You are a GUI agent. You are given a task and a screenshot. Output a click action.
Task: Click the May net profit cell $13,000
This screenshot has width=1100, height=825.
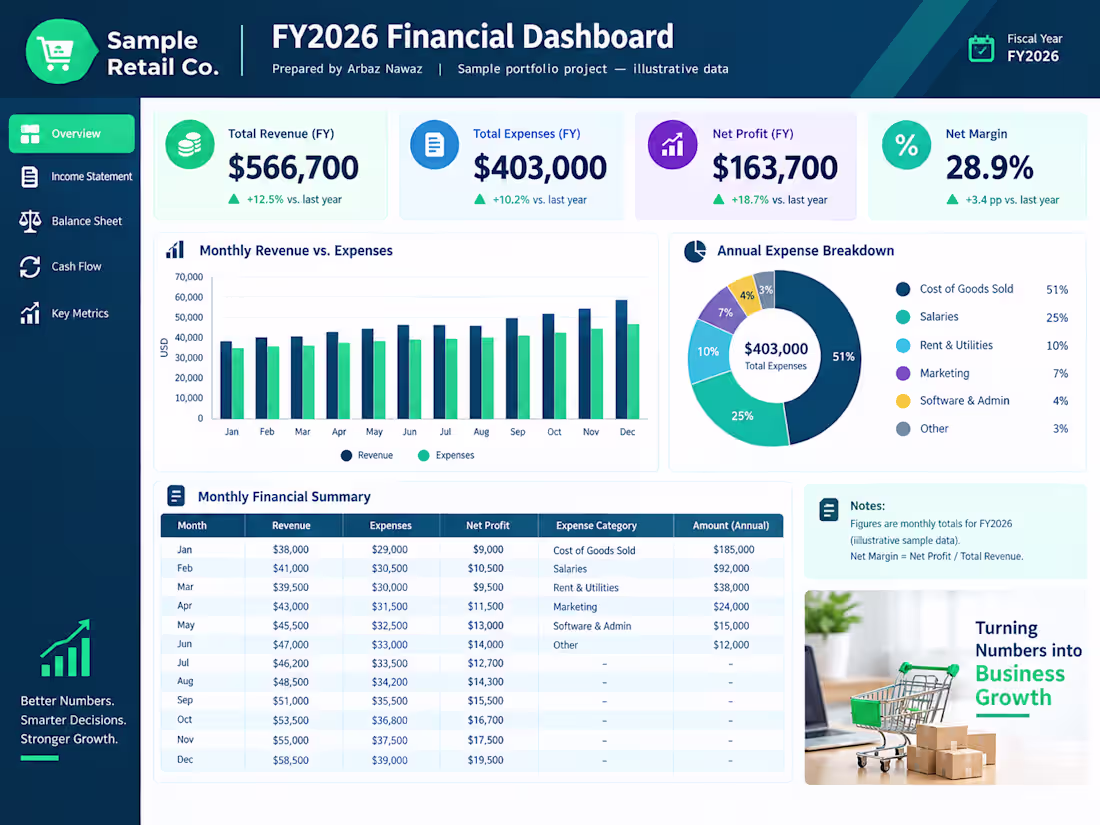[x=485, y=625]
